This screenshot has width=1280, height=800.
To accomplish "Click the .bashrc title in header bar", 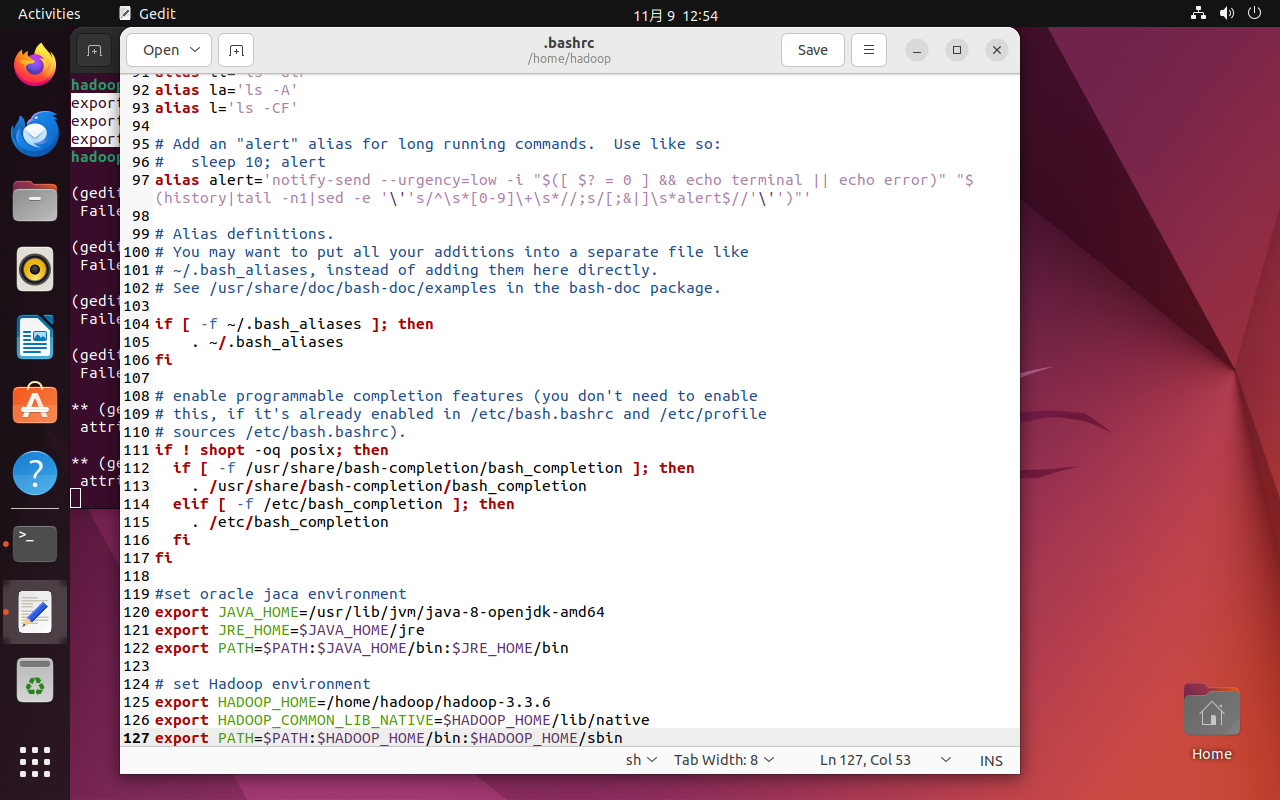I will pos(569,43).
